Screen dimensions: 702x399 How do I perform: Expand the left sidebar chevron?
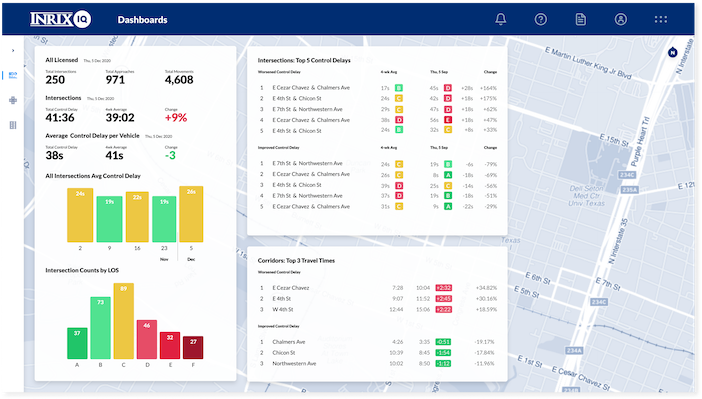(13, 51)
